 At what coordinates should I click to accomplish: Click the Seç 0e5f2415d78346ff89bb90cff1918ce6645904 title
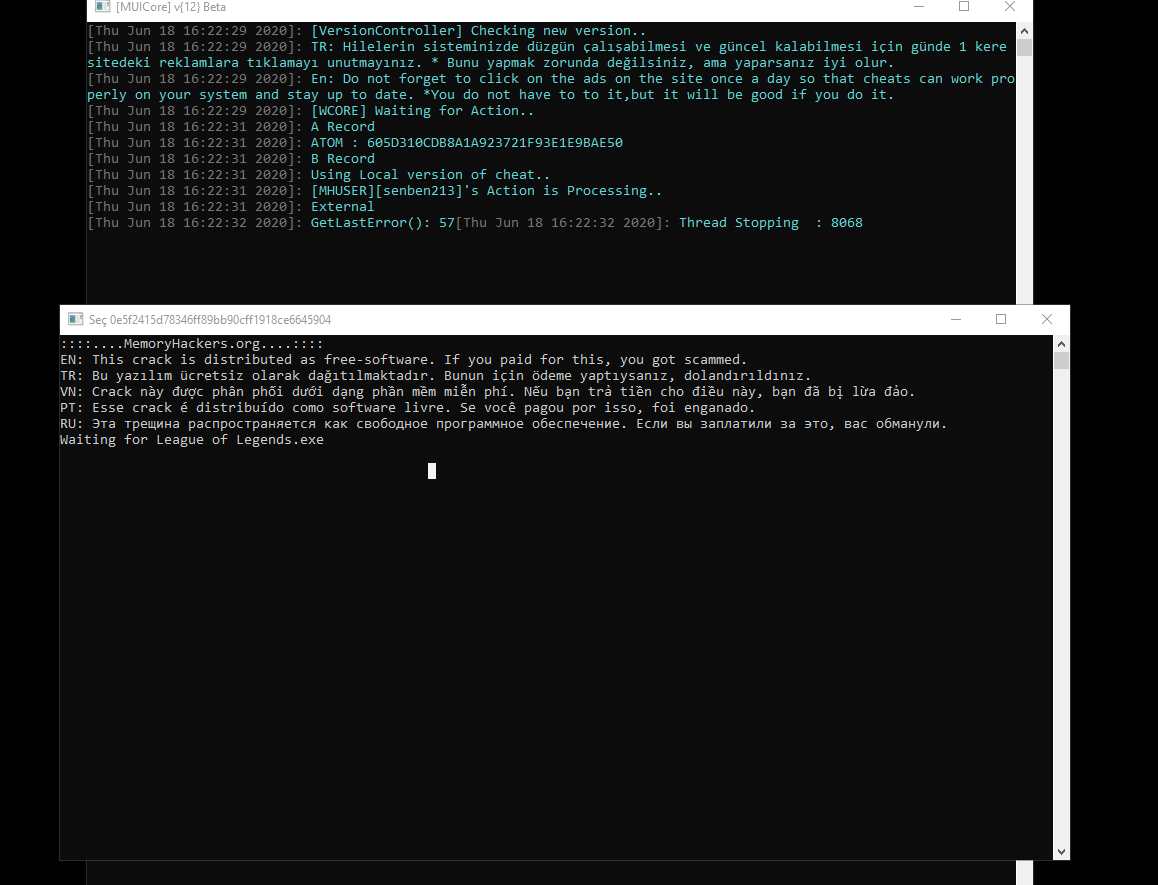click(x=210, y=320)
